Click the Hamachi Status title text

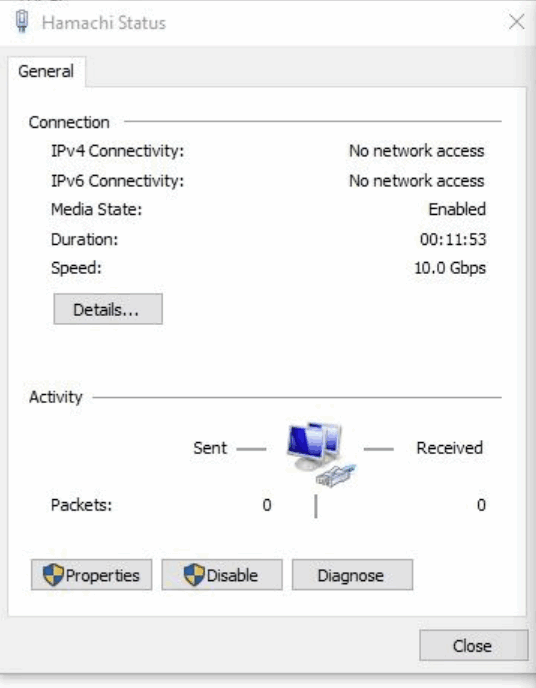click(x=104, y=23)
